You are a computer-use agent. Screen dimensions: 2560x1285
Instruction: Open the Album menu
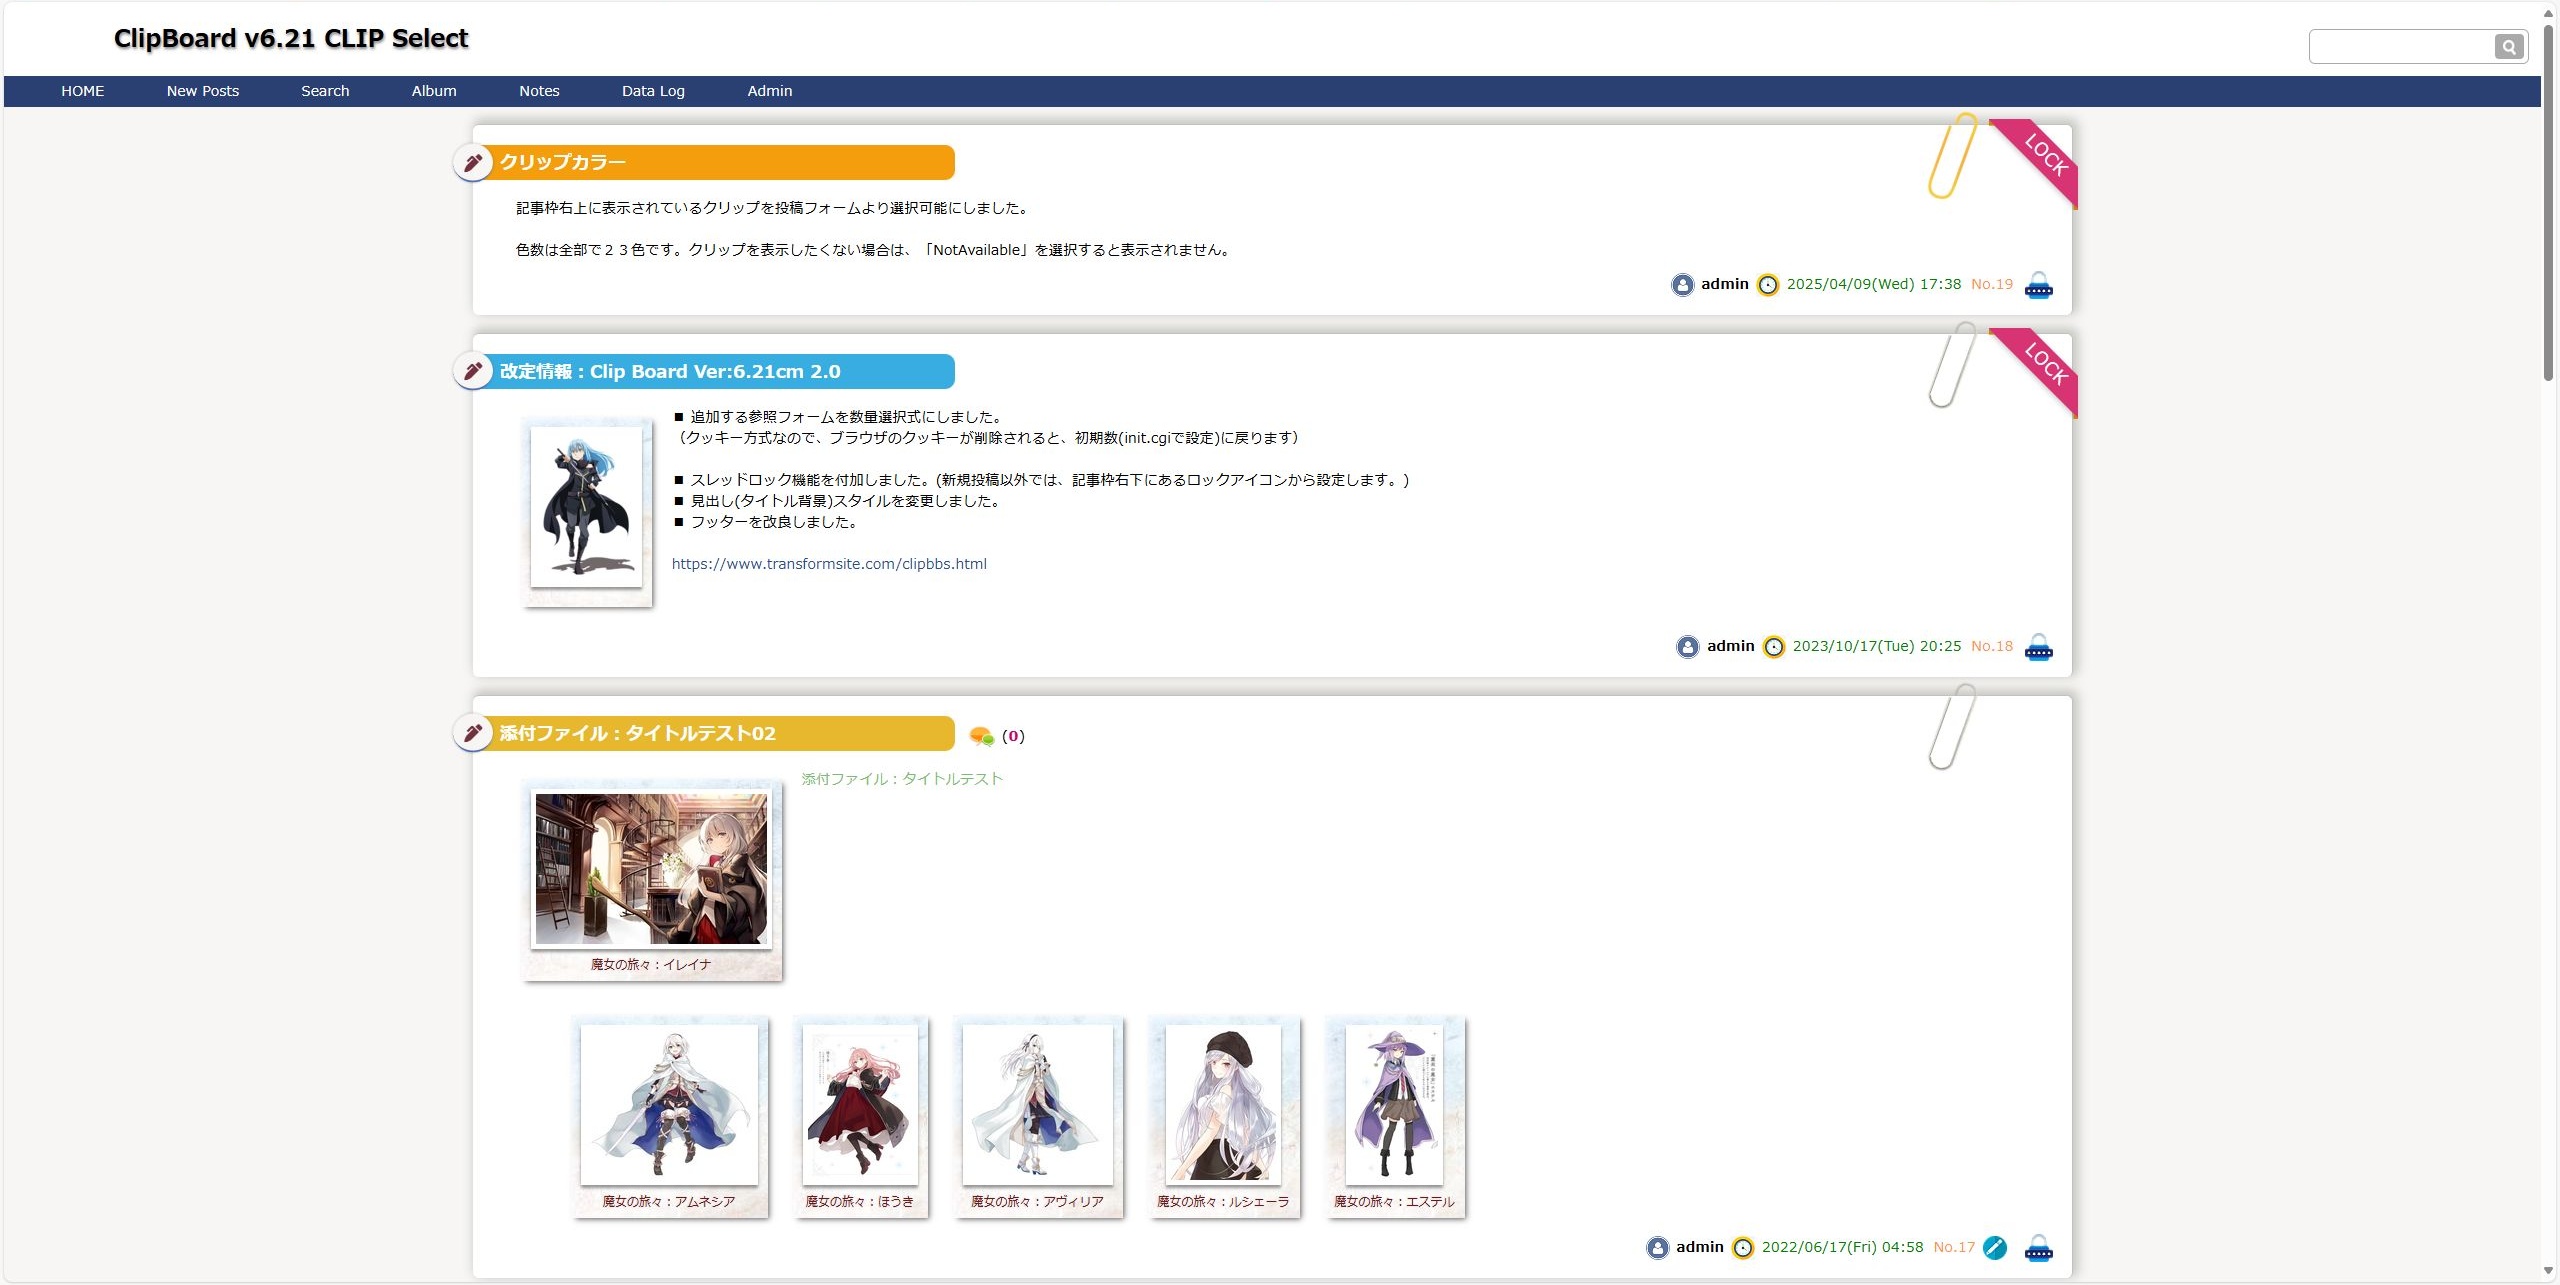point(434,91)
